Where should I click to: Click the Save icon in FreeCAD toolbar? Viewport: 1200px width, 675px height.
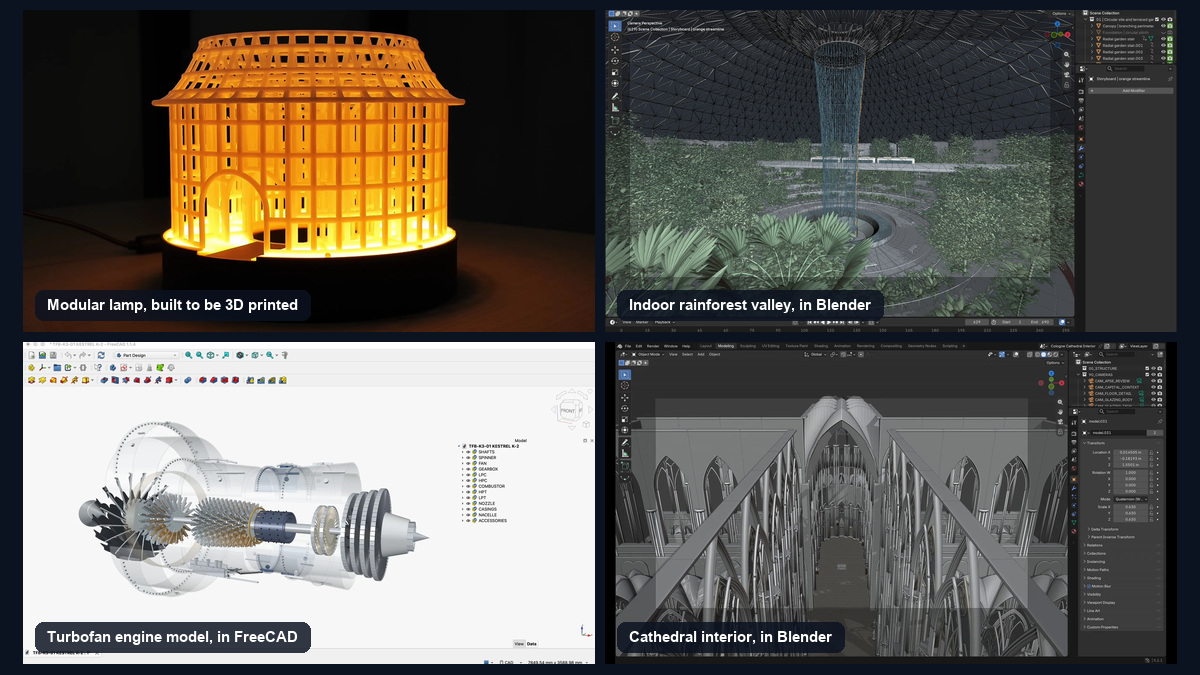click(53, 355)
